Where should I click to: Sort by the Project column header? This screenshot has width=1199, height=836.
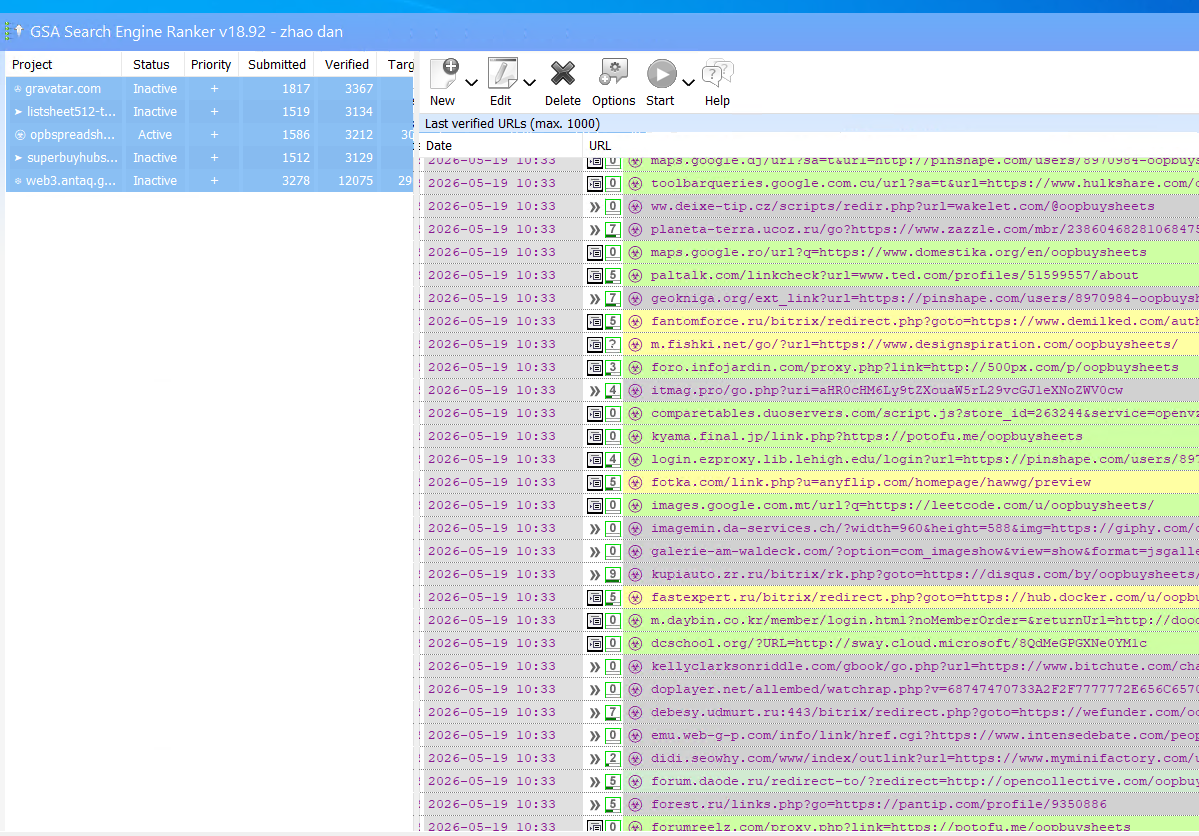[63, 65]
